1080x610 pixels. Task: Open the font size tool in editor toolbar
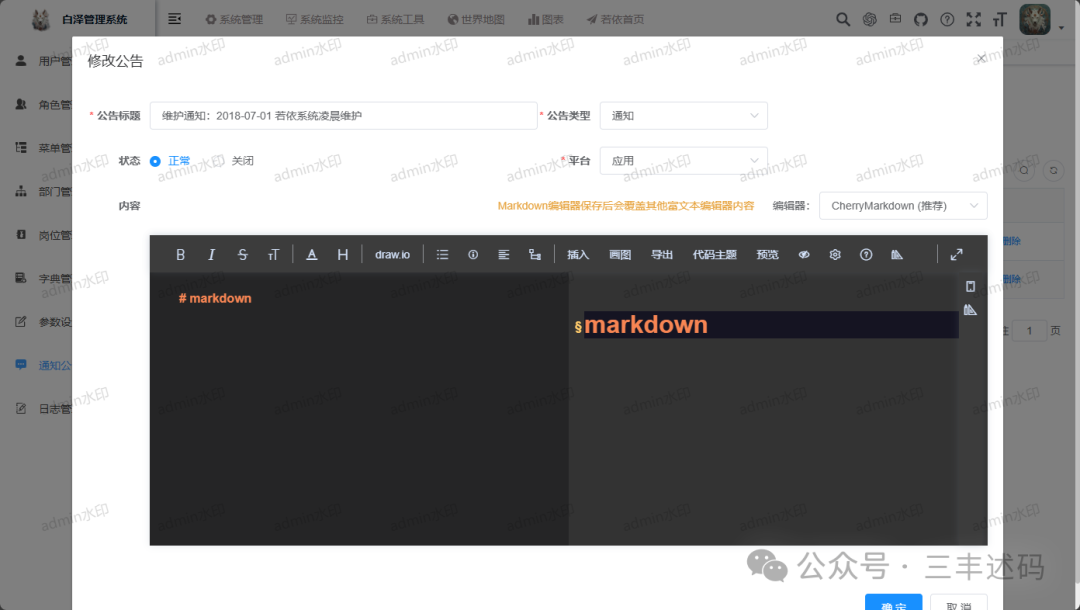coord(273,255)
